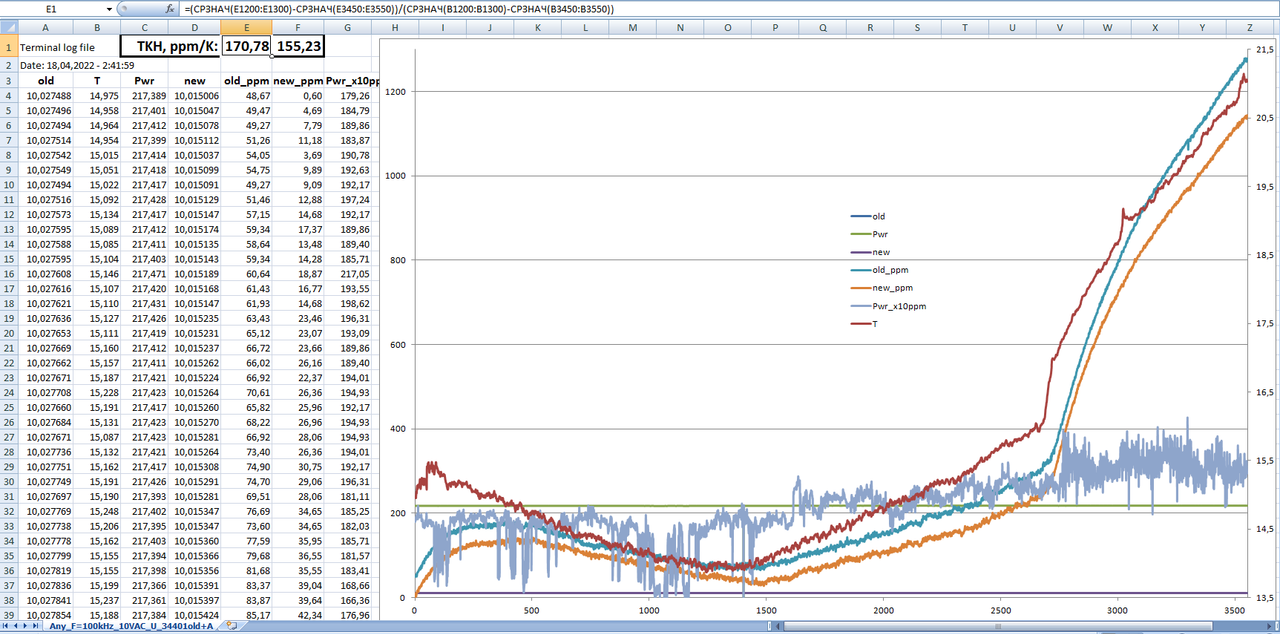The width and height of the screenshot is (1280, 634).
Task: Select column D header
Action: pyautogui.click(x=194, y=27)
